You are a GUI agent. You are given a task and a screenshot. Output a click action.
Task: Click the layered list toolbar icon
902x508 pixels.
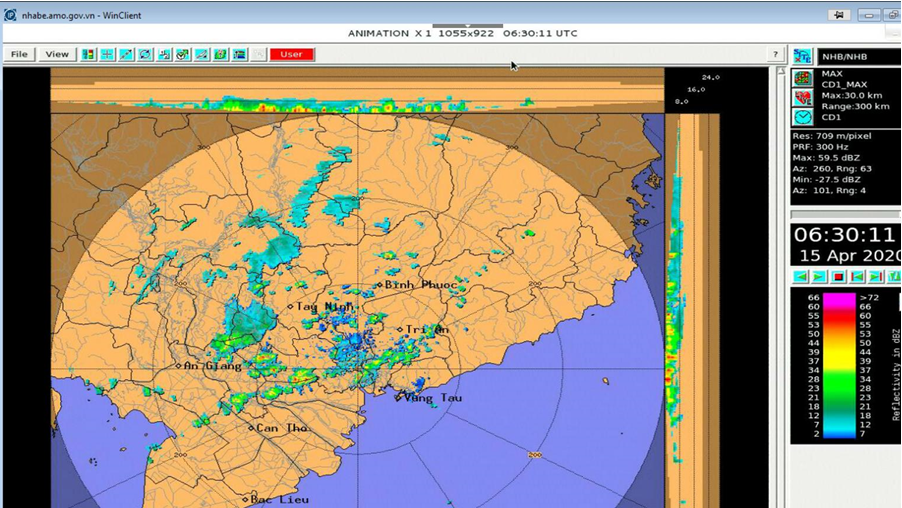pos(240,54)
